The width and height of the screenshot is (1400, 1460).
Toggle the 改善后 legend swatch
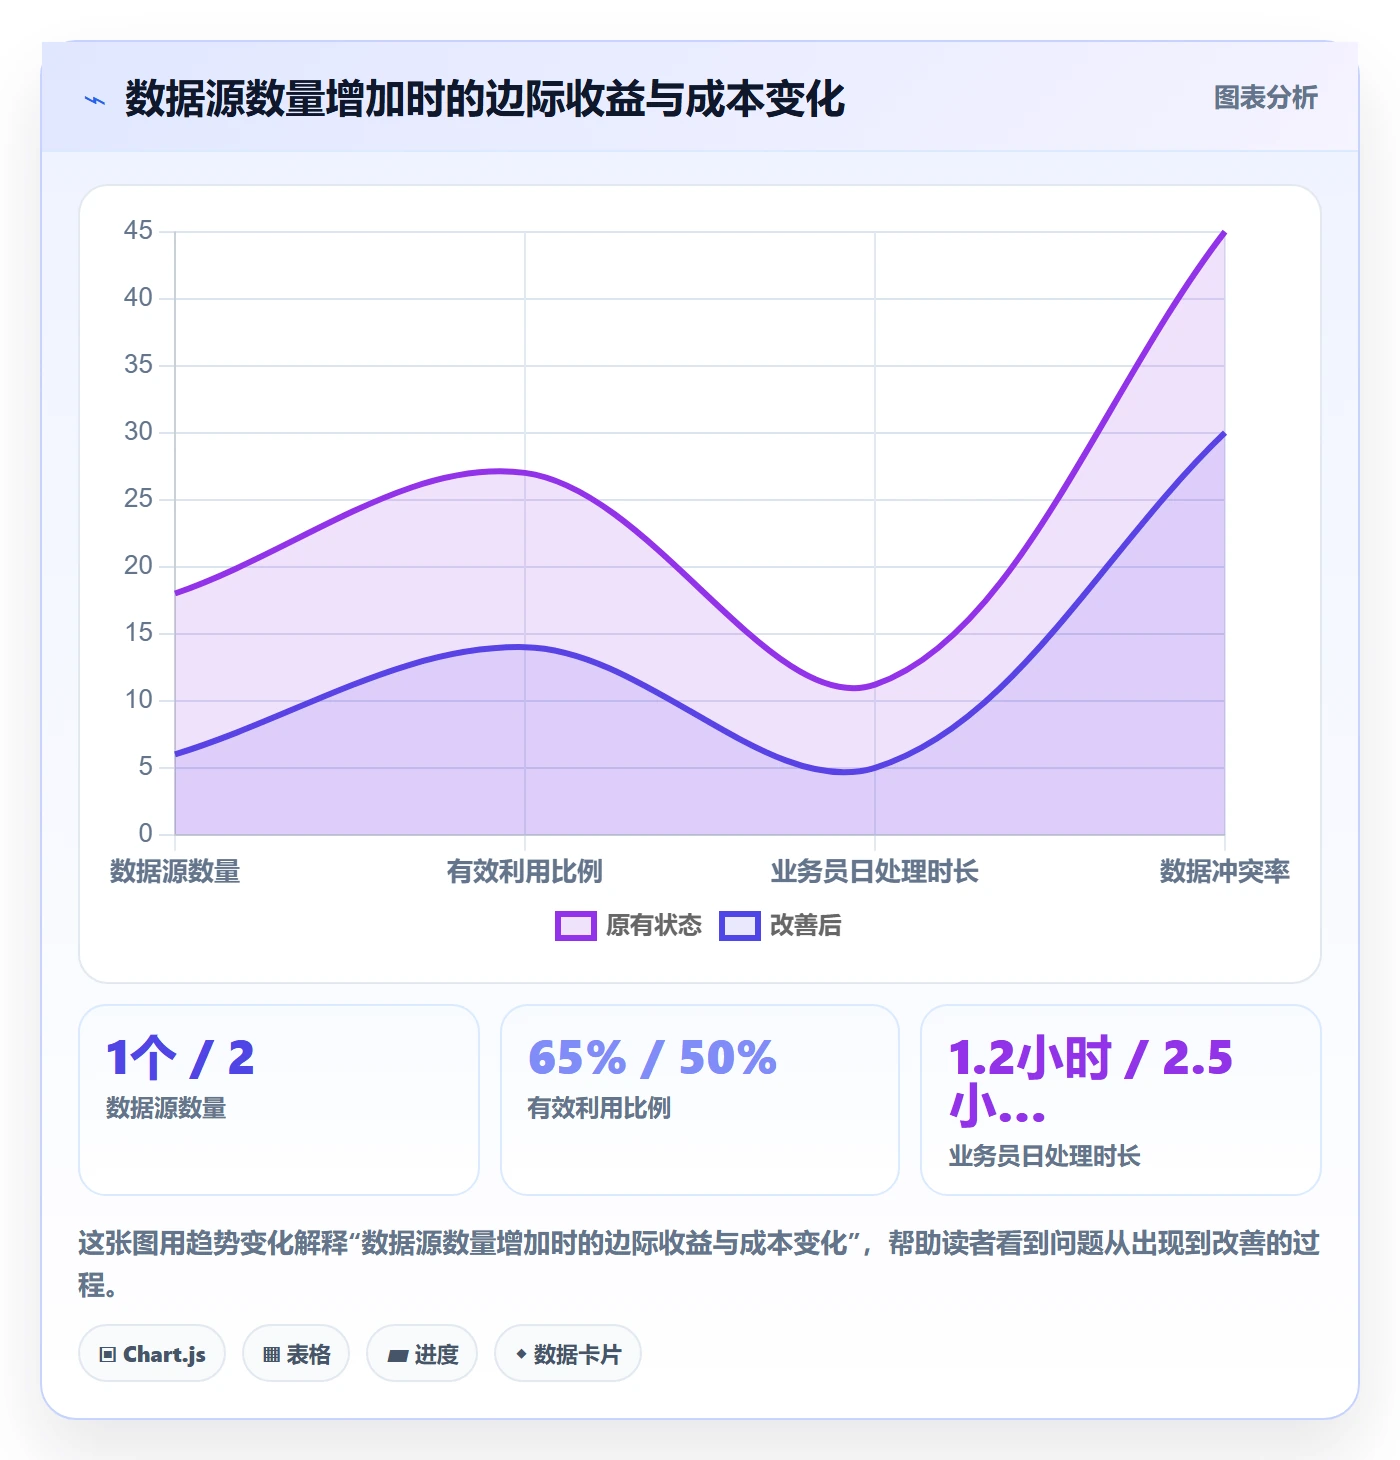(740, 926)
